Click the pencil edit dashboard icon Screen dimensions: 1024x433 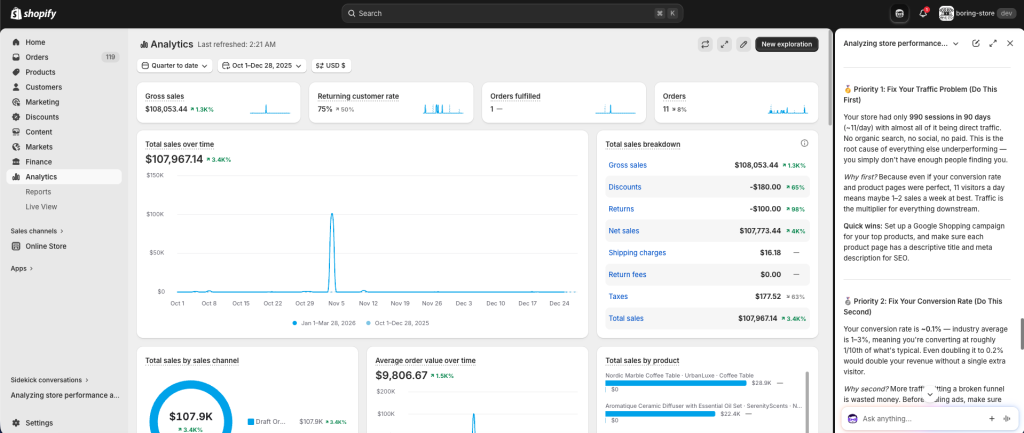tap(743, 44)
